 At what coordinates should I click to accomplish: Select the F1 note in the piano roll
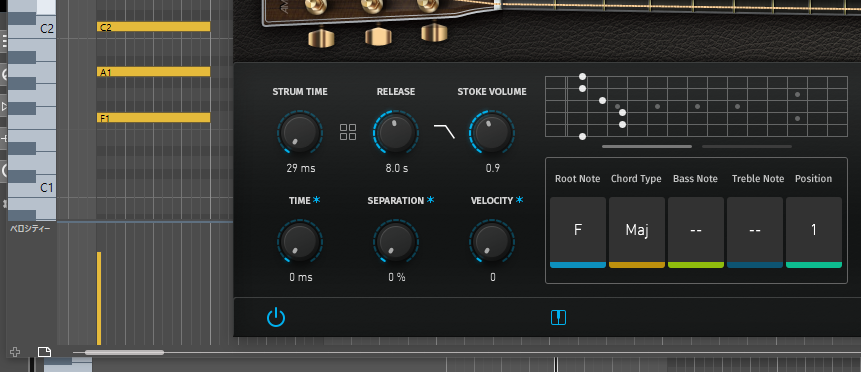coord(154,118)
